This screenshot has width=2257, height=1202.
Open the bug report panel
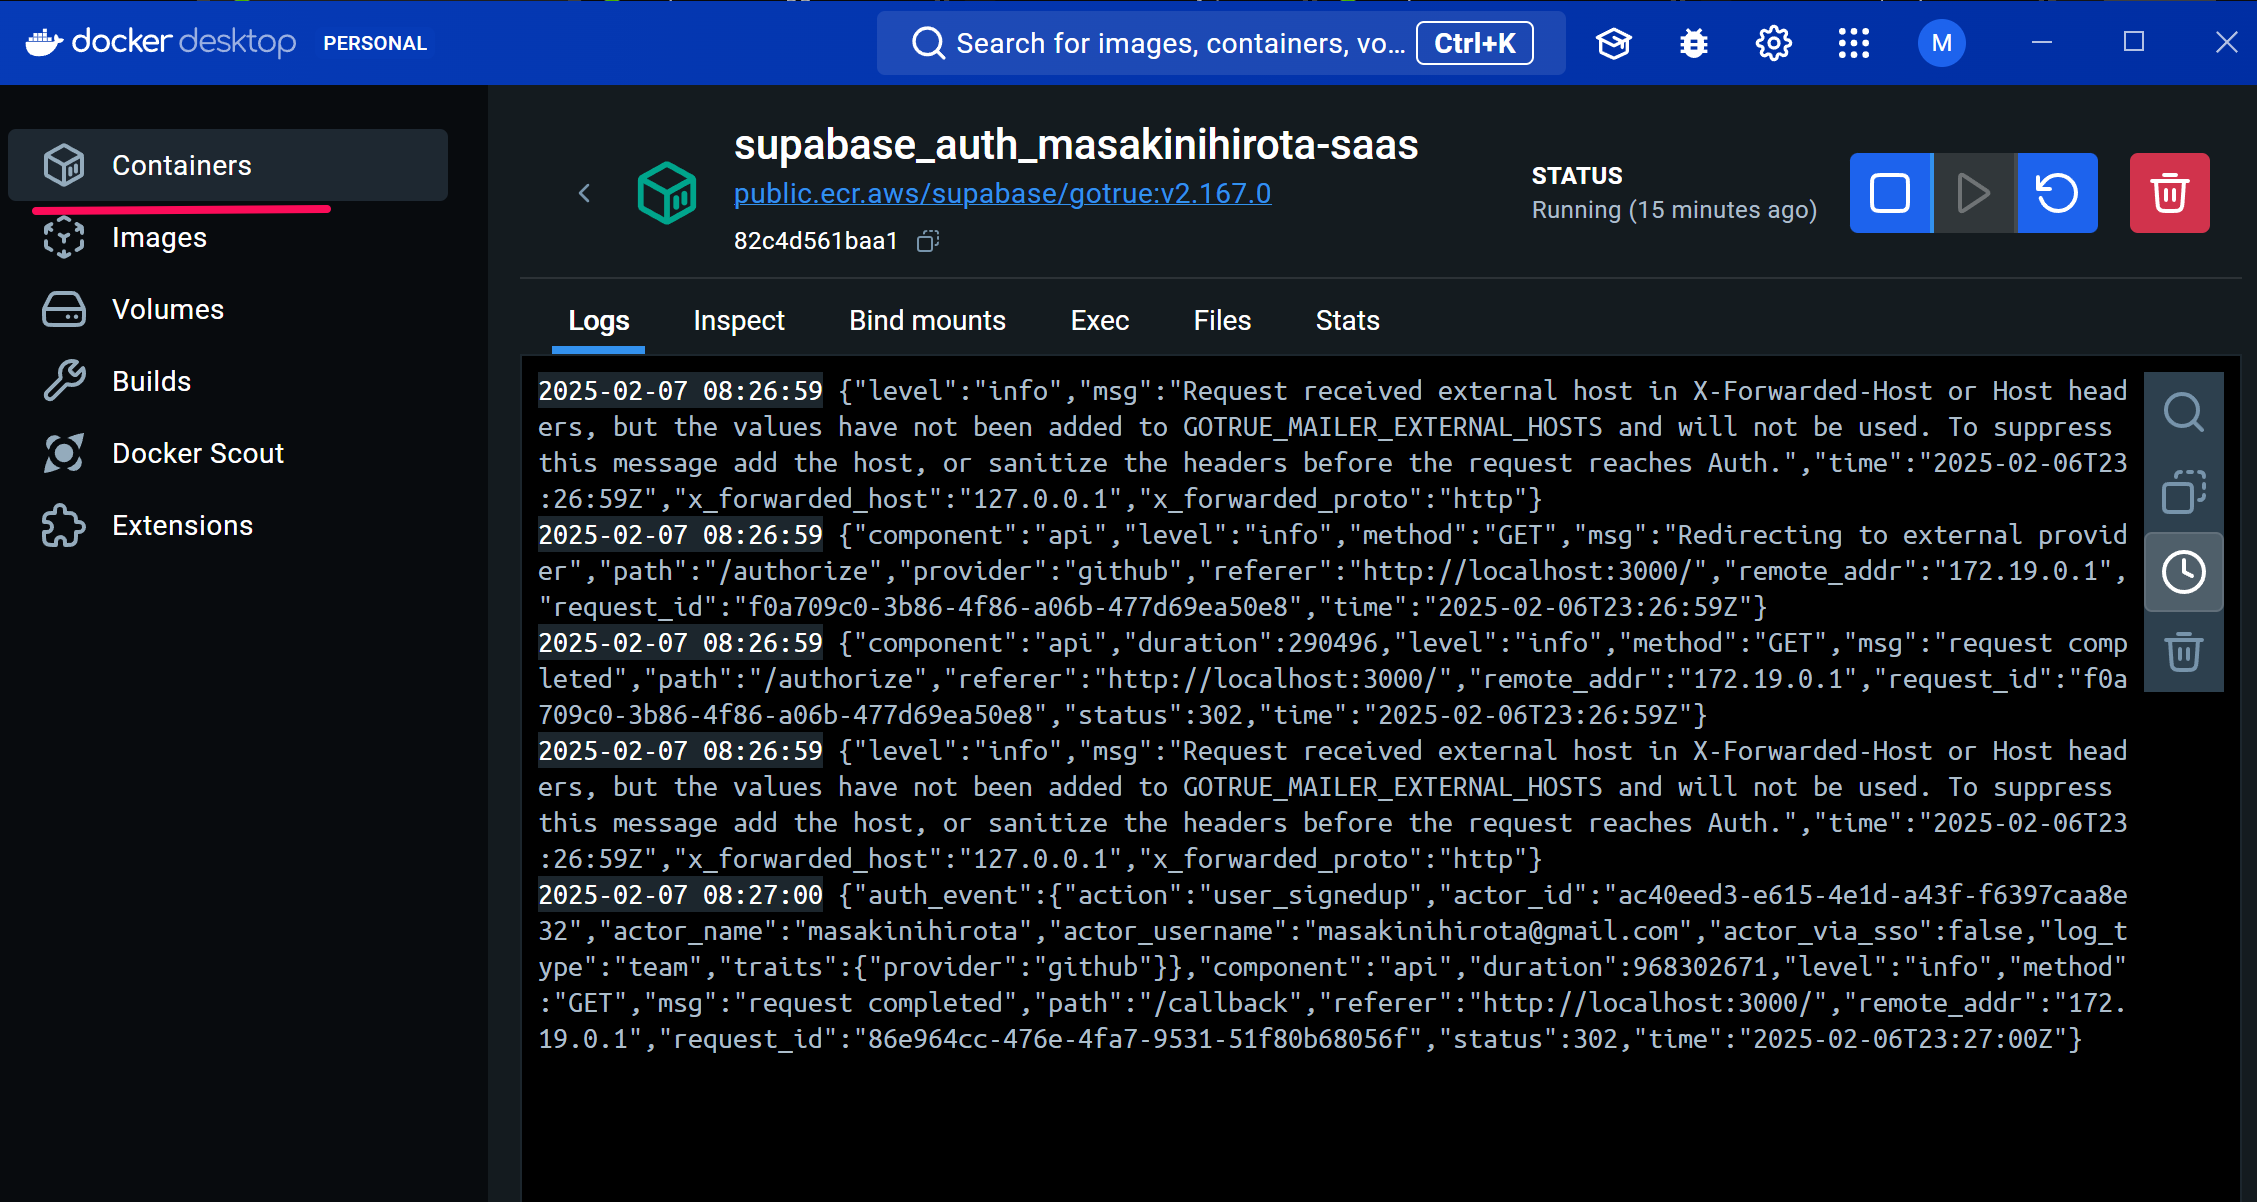coord(1693,43)
